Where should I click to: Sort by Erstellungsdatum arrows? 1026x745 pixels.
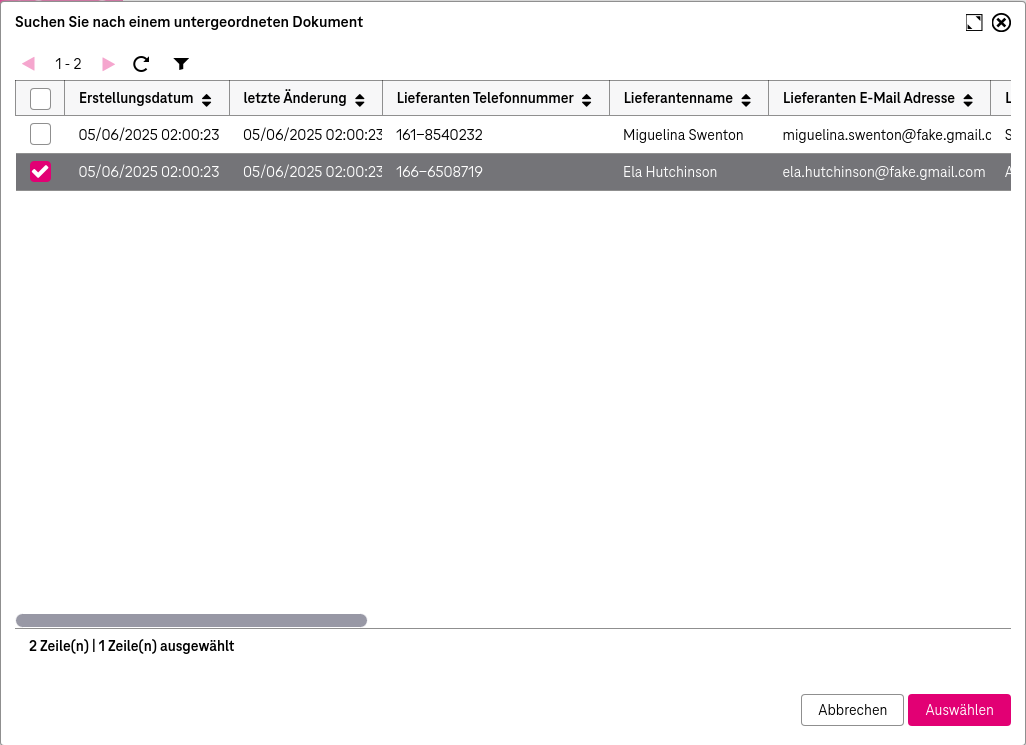pos(207,99)
